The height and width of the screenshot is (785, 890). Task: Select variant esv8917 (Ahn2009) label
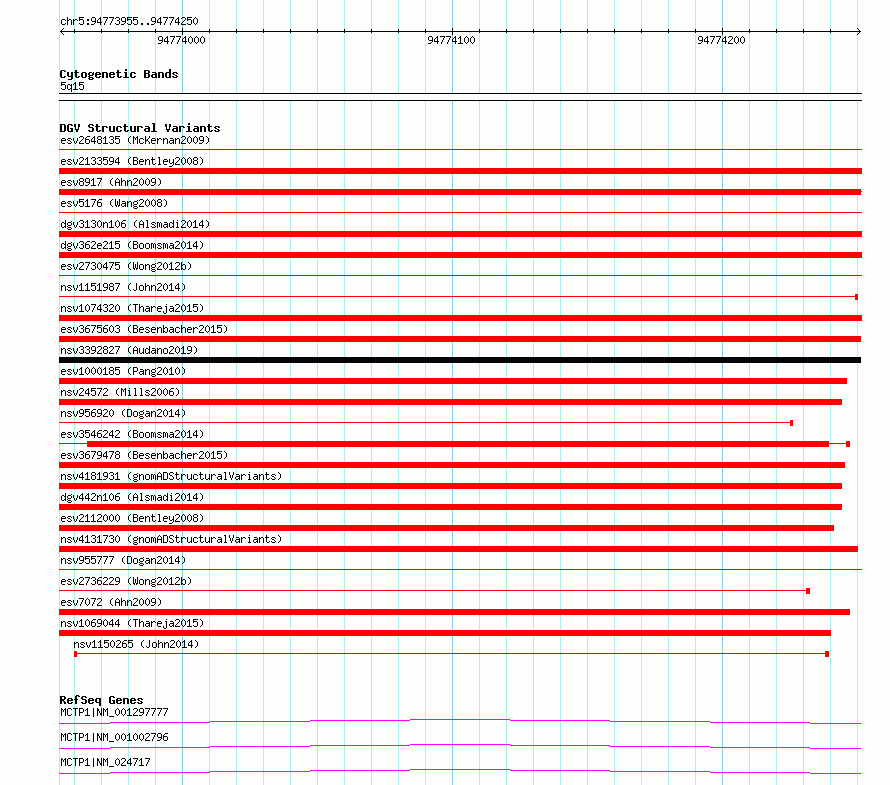pos(111,182)
